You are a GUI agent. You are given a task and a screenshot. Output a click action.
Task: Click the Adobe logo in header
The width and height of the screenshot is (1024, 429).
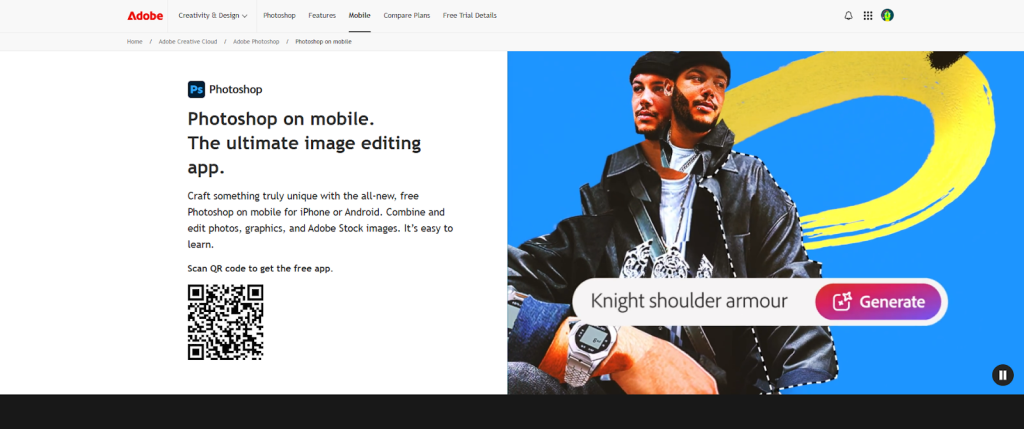[x=145, y=16]
